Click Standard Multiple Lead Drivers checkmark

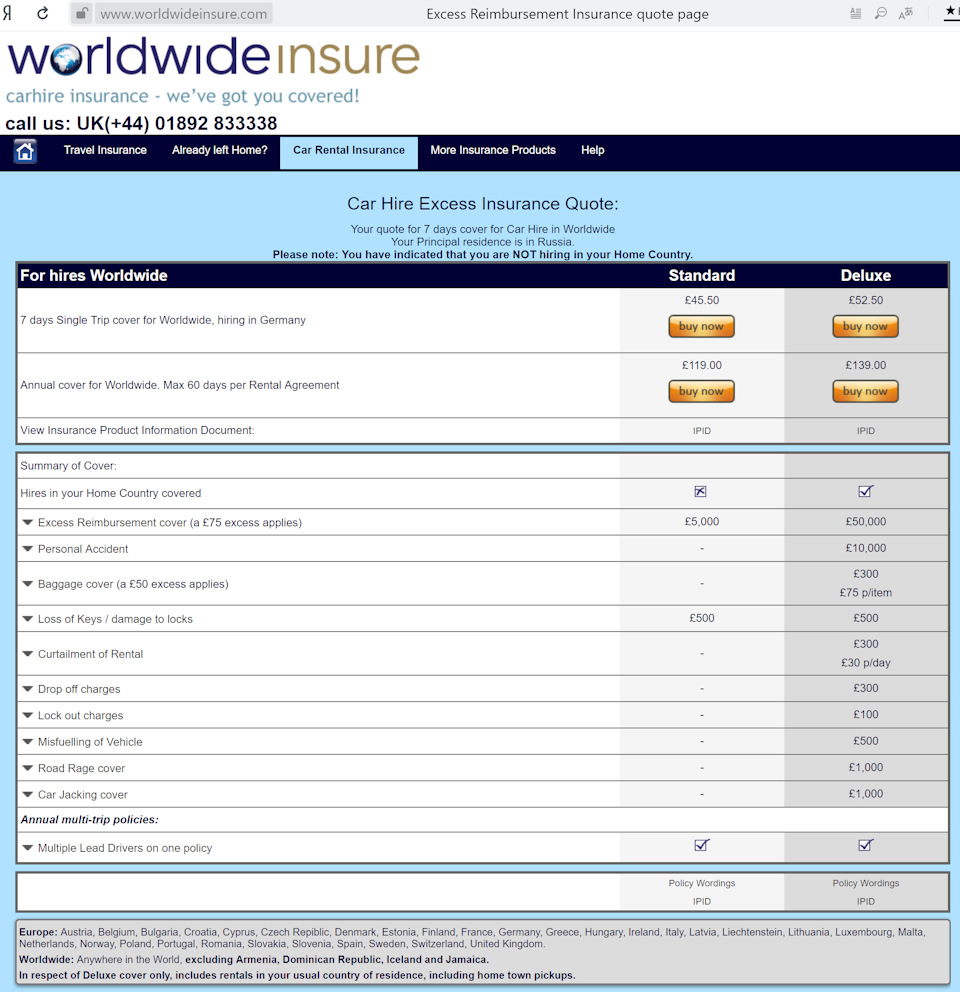pos(701,845)
